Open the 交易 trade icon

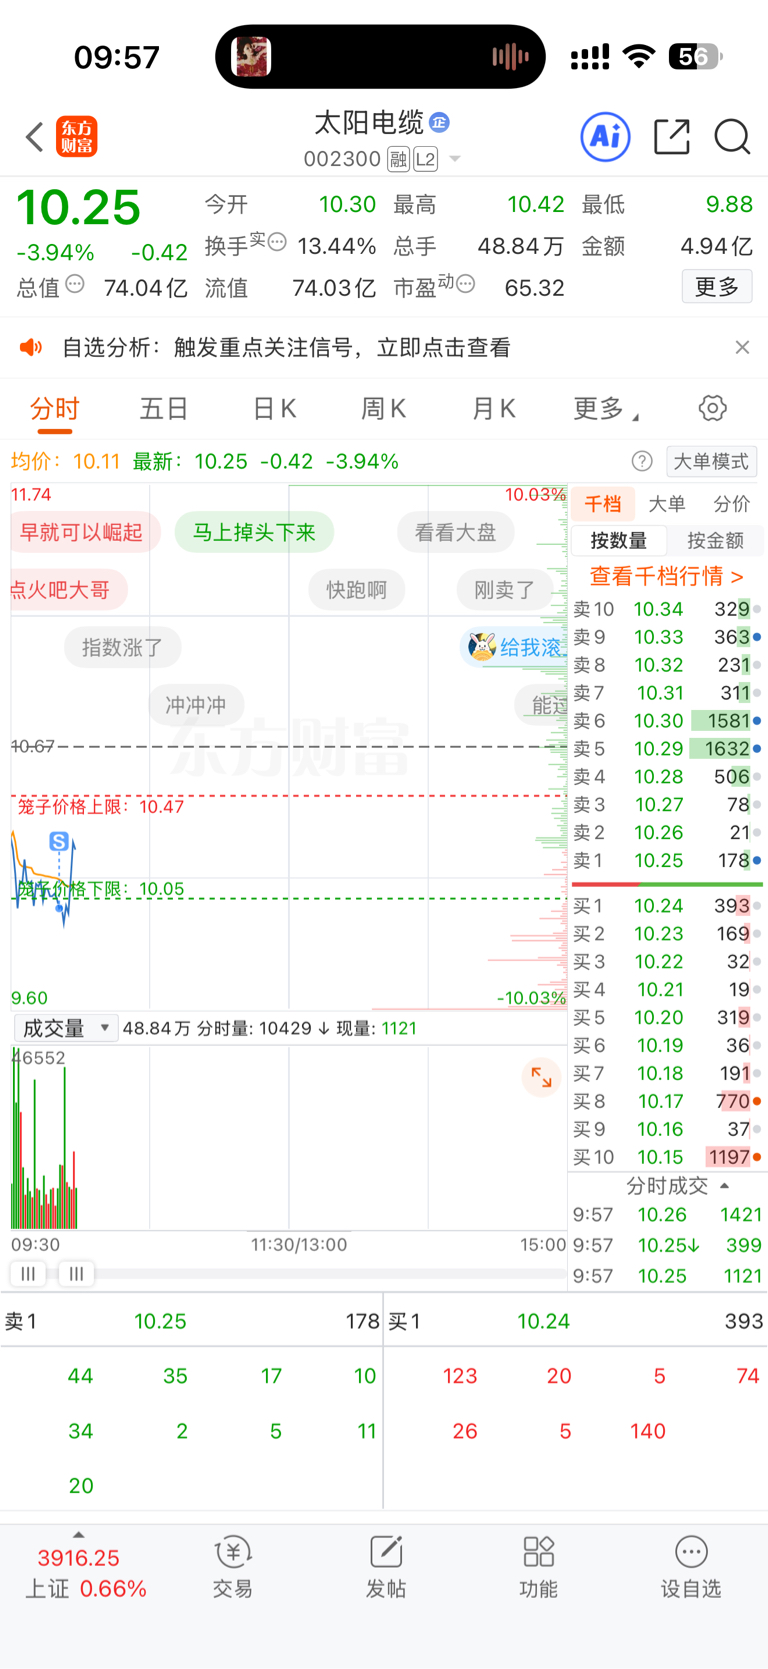[232, 1568]
